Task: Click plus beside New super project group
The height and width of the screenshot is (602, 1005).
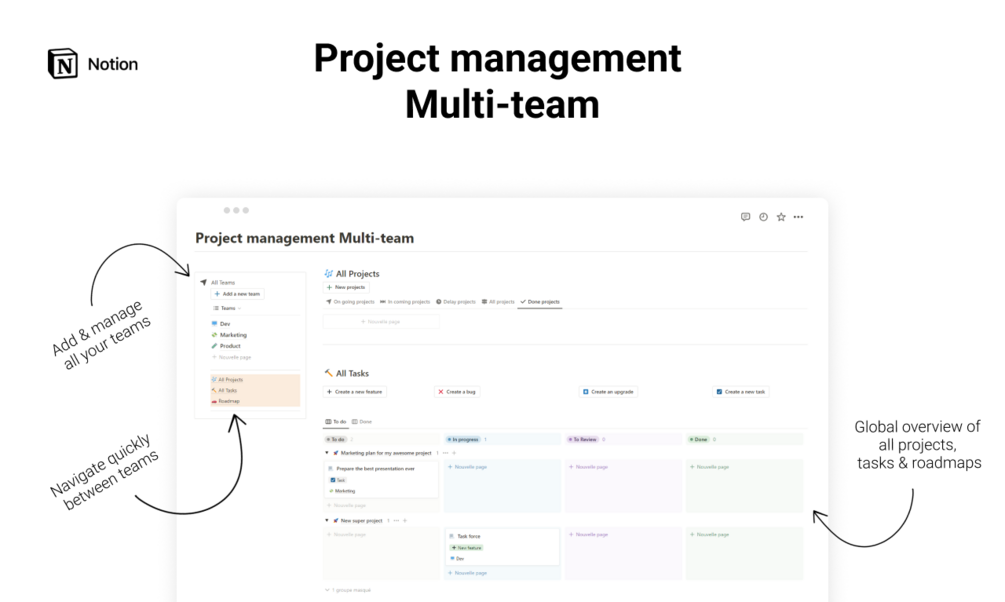Action: coord(404,521)
